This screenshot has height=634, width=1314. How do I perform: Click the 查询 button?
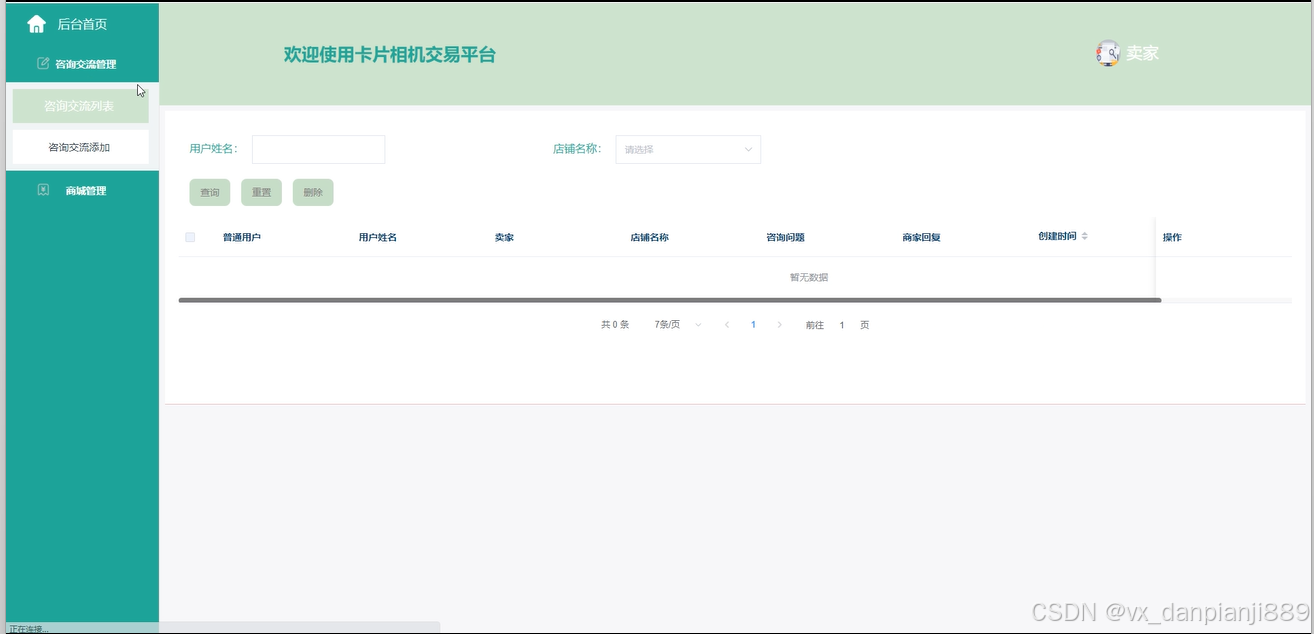pos(210,192)
